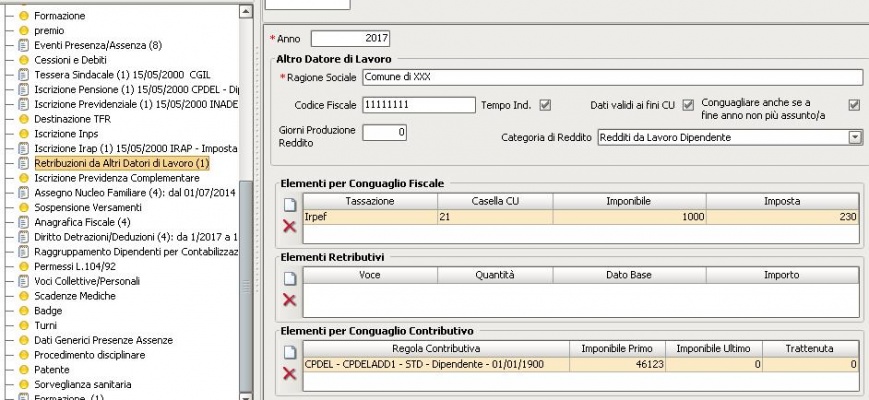Toggle the Tempo Ind. checkbox
This screenshot has height=400, width=869.
[x=545, y=105]
